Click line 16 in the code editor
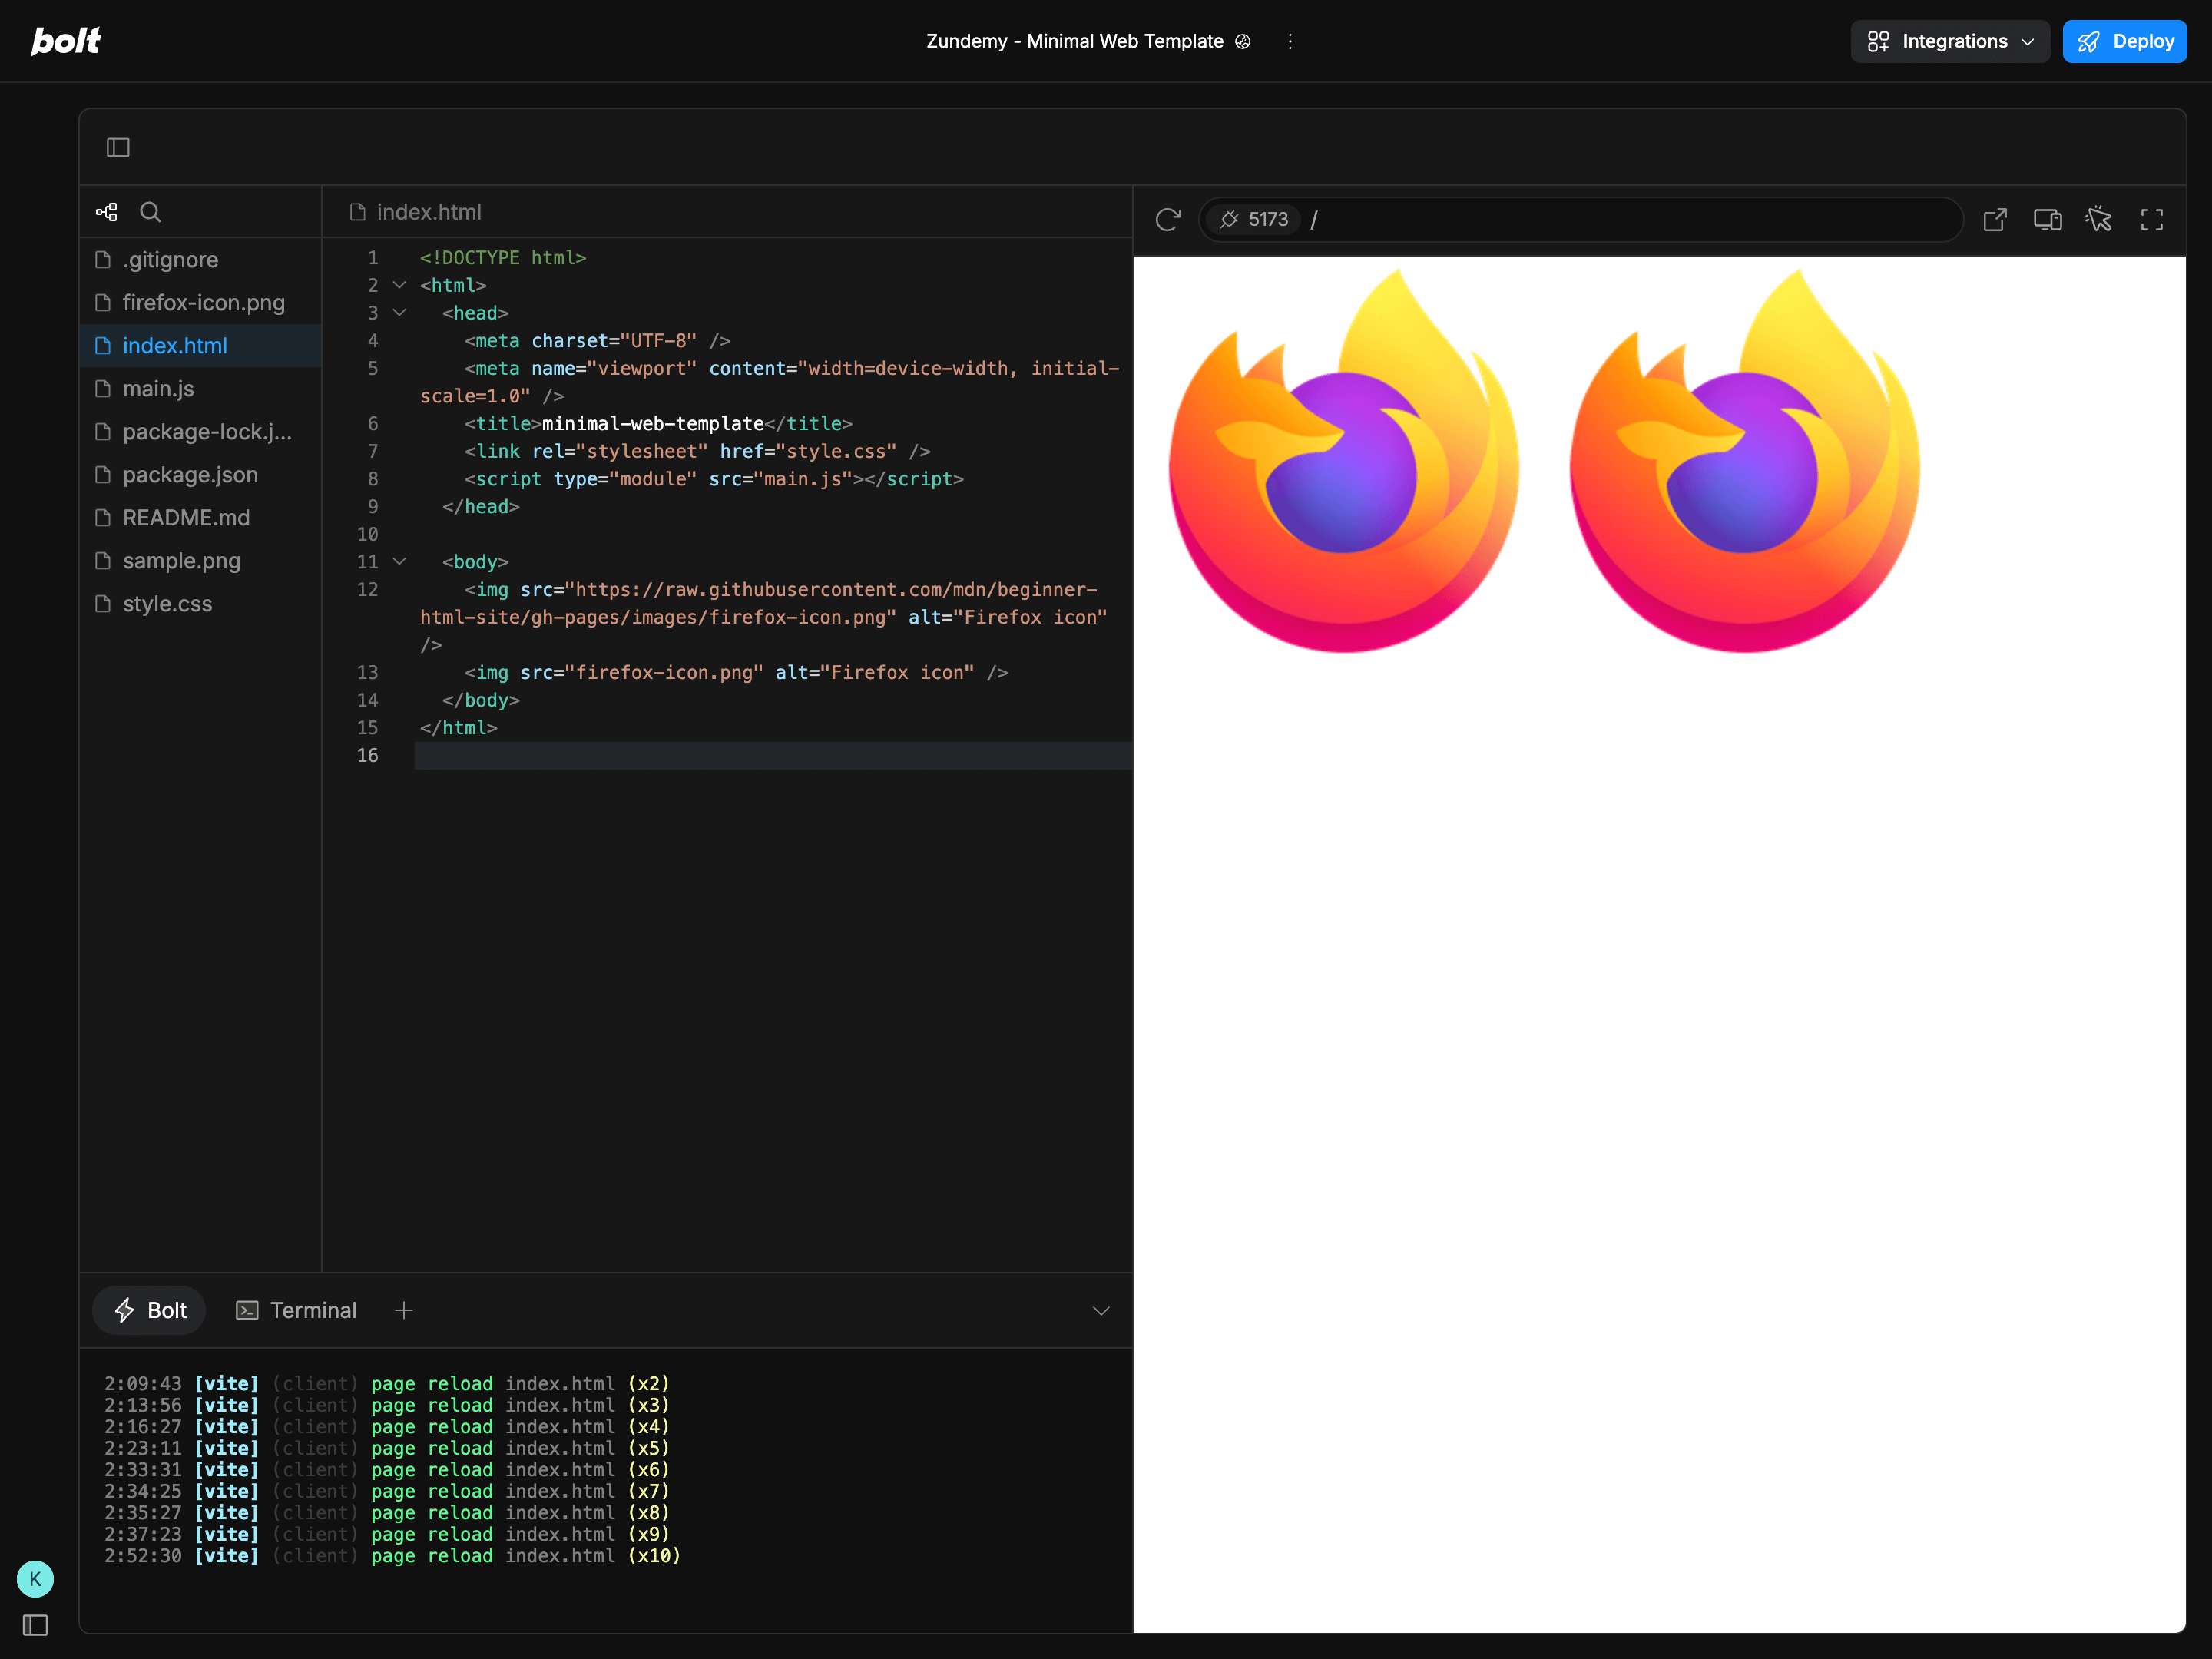 pos(773,756)
